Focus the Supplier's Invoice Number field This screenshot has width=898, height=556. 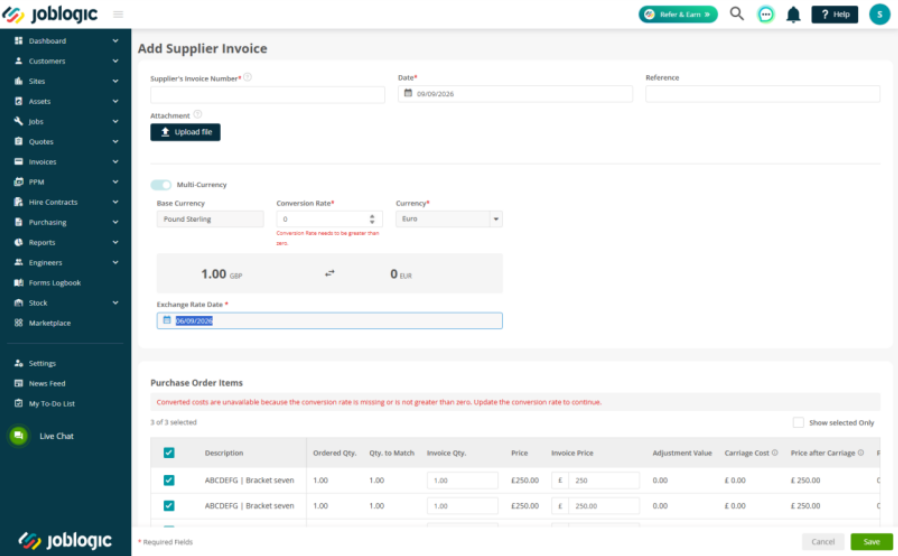[x=267, y=94]
